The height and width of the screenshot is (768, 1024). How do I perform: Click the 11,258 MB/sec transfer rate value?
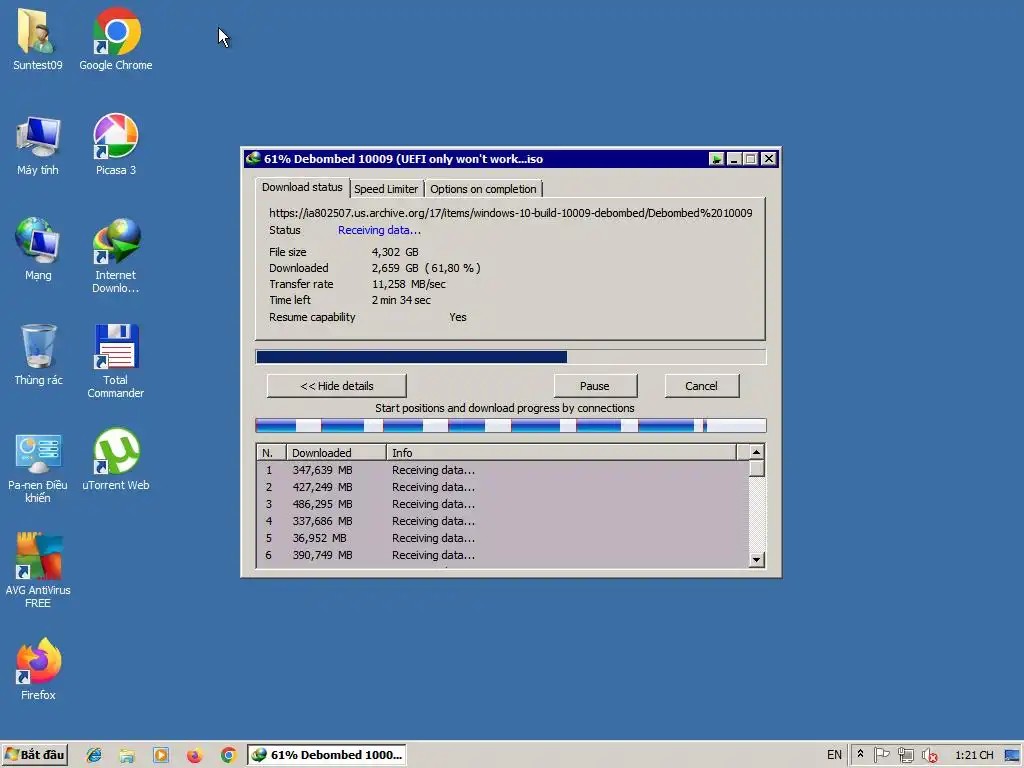tap(409, 284)
